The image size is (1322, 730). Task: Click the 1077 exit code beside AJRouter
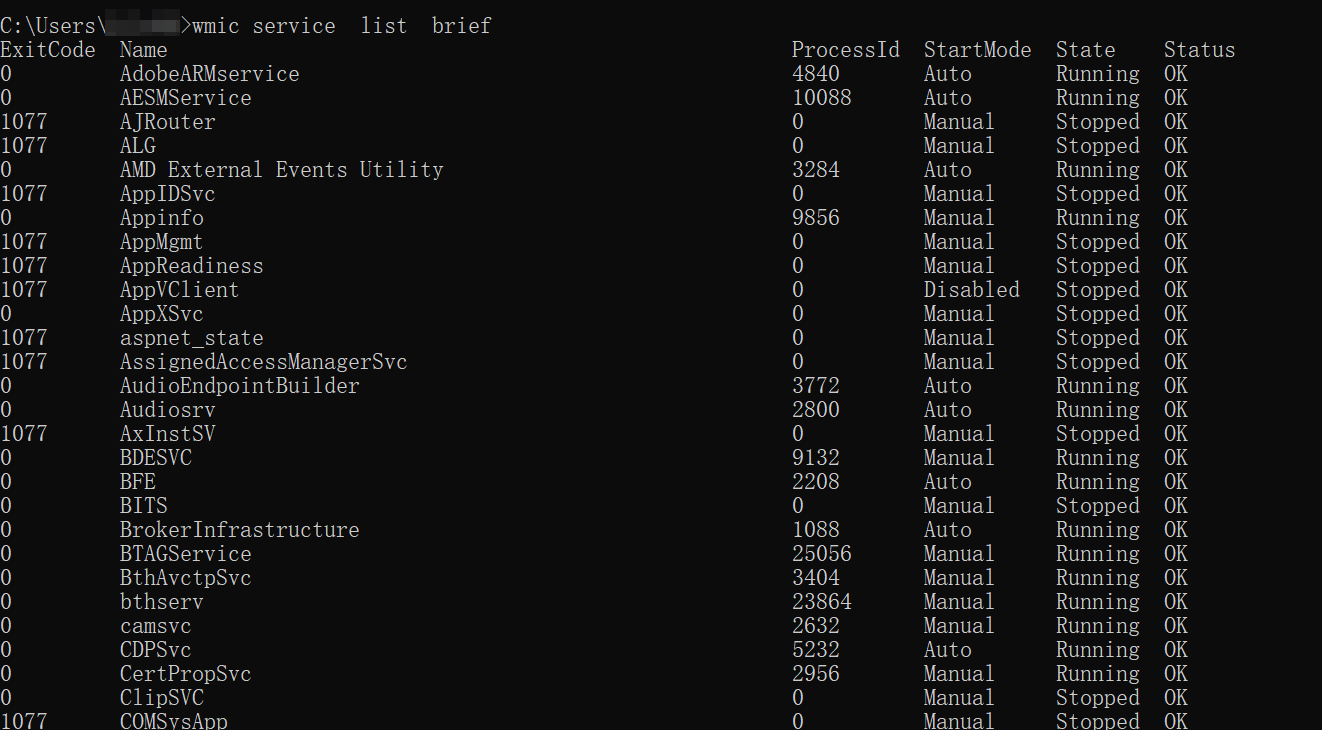(24, 122)
